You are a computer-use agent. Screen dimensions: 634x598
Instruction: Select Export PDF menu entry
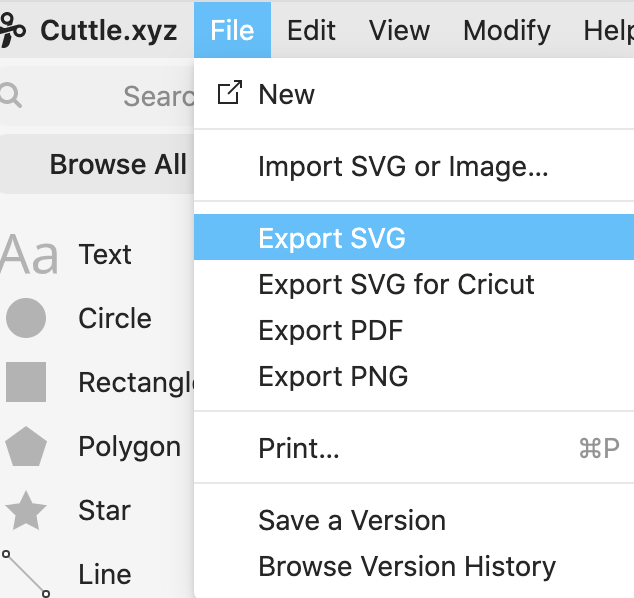[x=330, y=330]
